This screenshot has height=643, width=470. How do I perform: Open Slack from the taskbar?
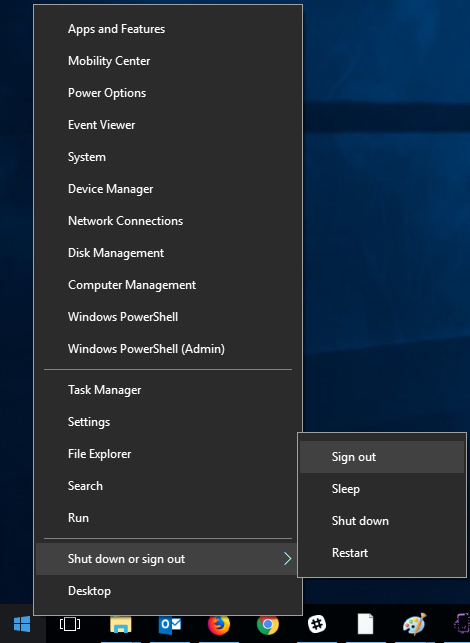click(317, 625)
